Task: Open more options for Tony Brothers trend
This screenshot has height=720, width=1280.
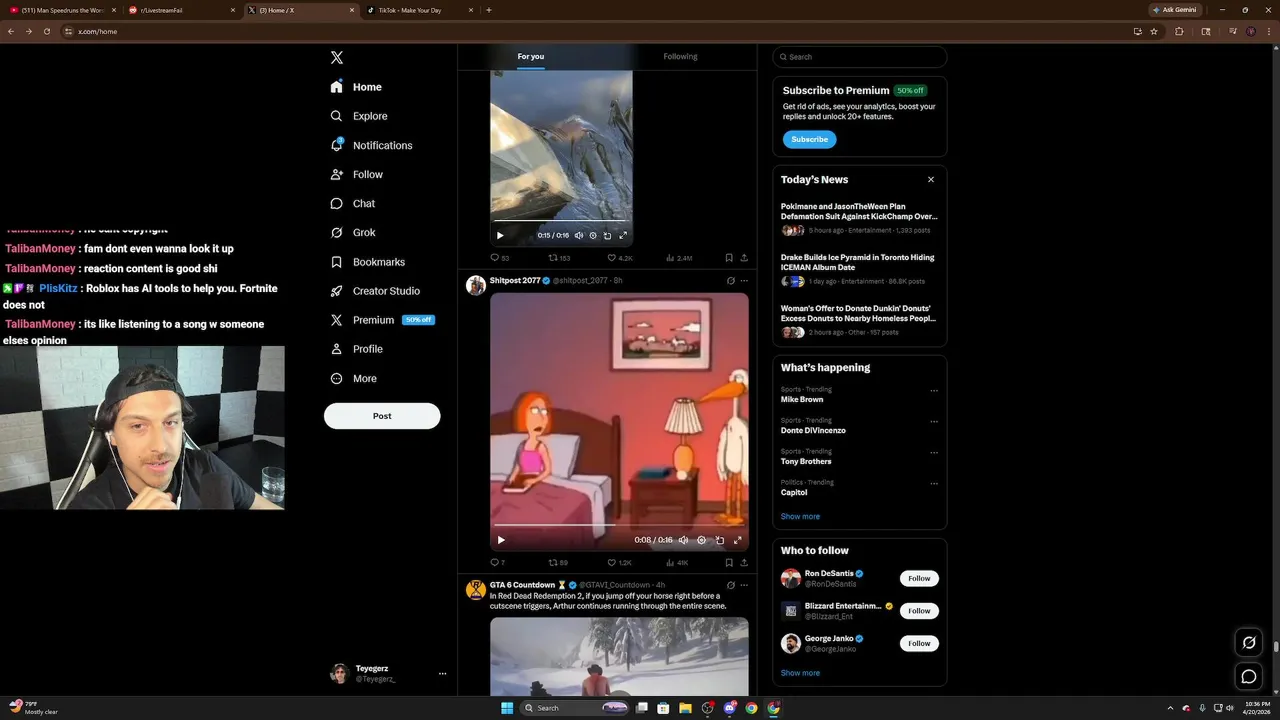Action: (934, 453)
